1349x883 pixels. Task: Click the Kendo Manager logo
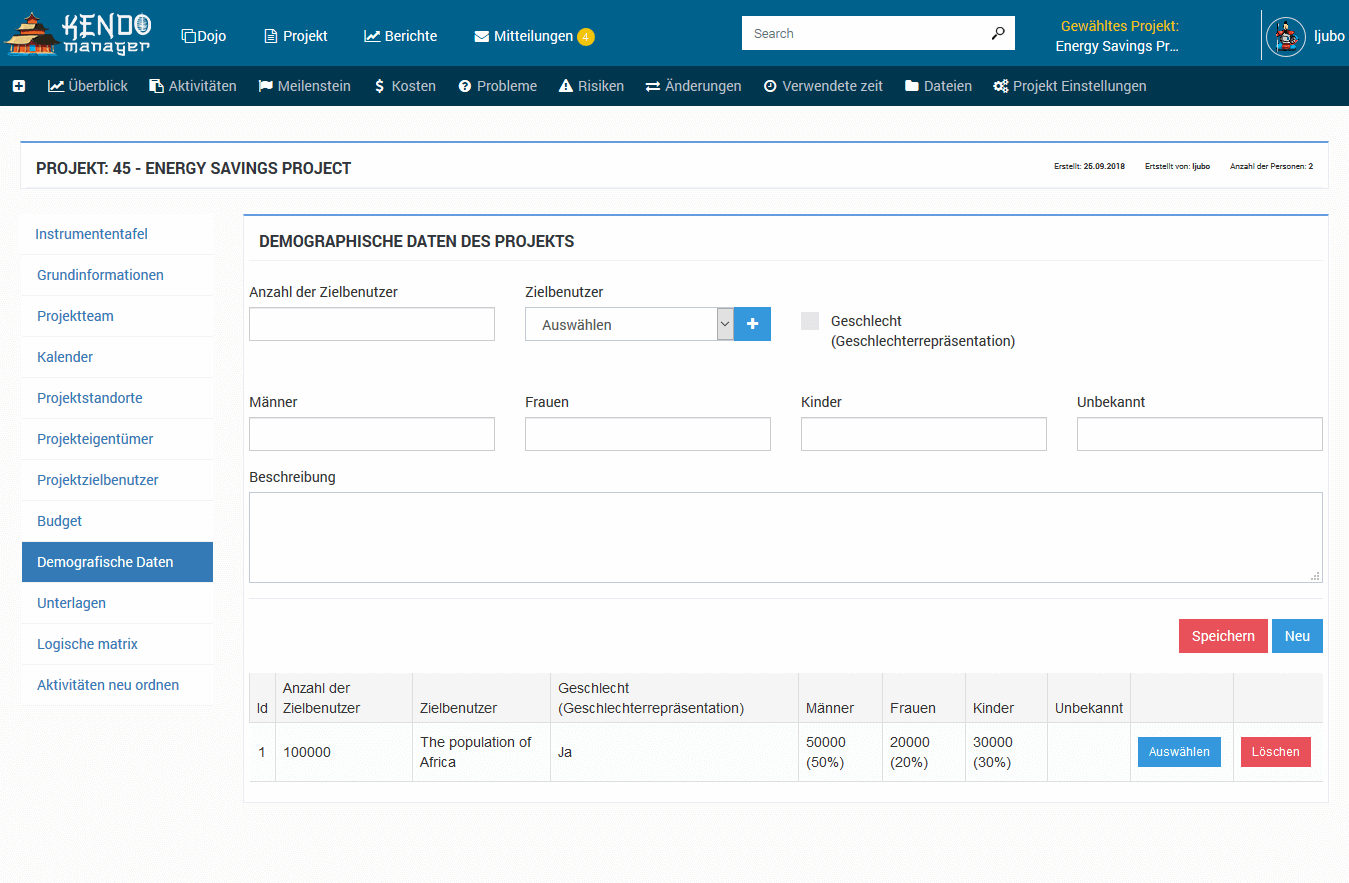click(78, 33)
